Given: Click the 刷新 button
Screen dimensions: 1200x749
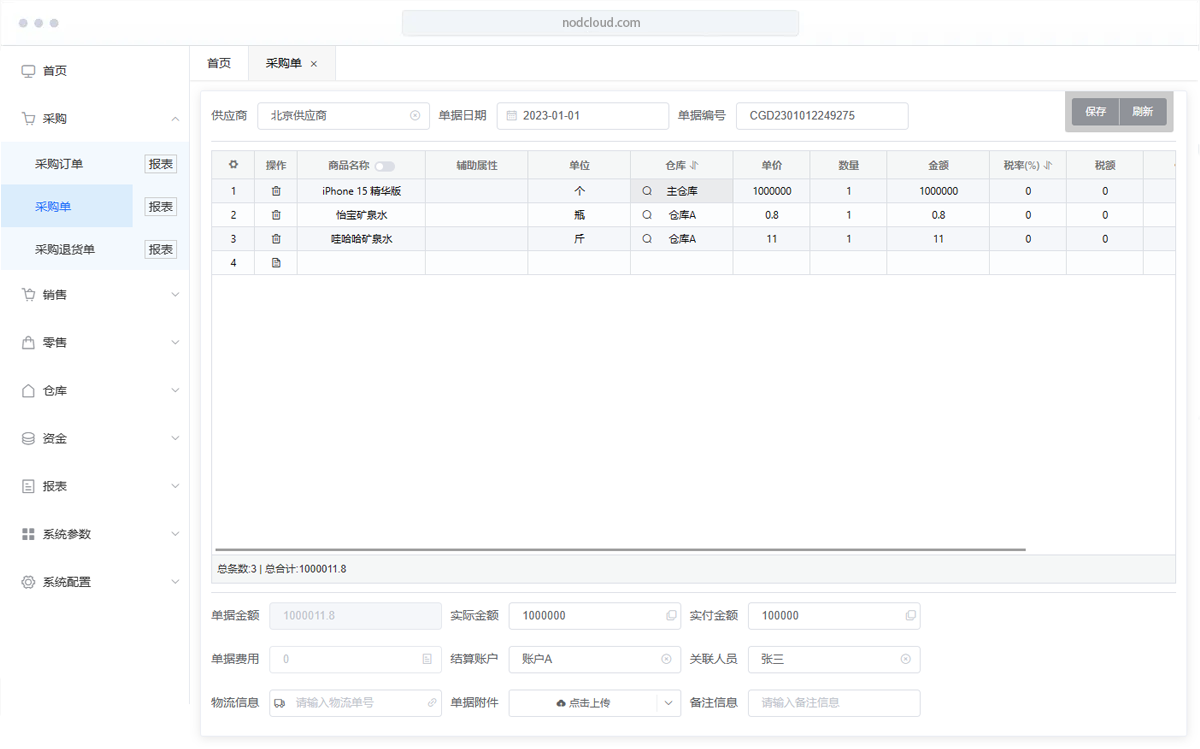Looking at the screenshot, I should click(1142, 112).
